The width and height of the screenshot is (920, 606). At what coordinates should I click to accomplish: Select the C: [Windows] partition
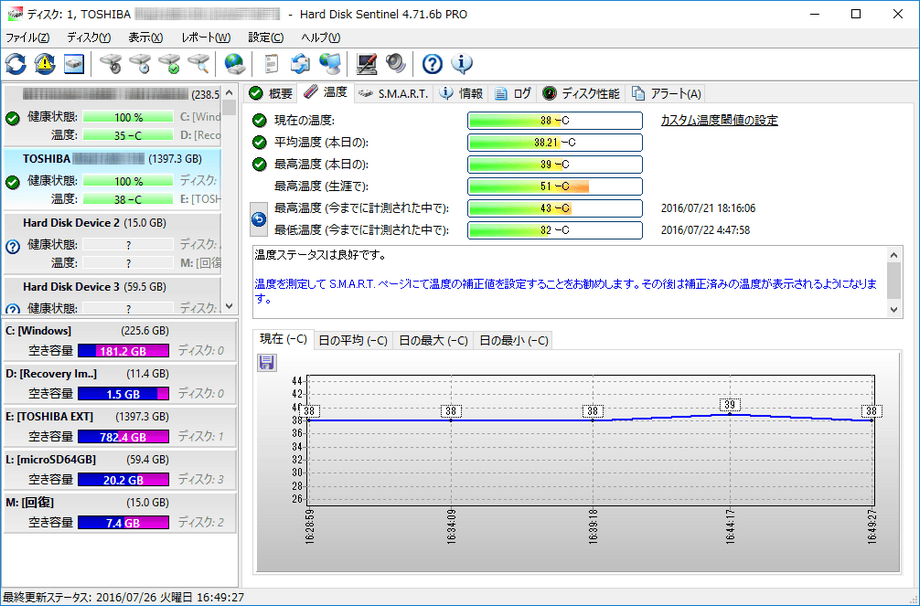click(x=120, y=341)
